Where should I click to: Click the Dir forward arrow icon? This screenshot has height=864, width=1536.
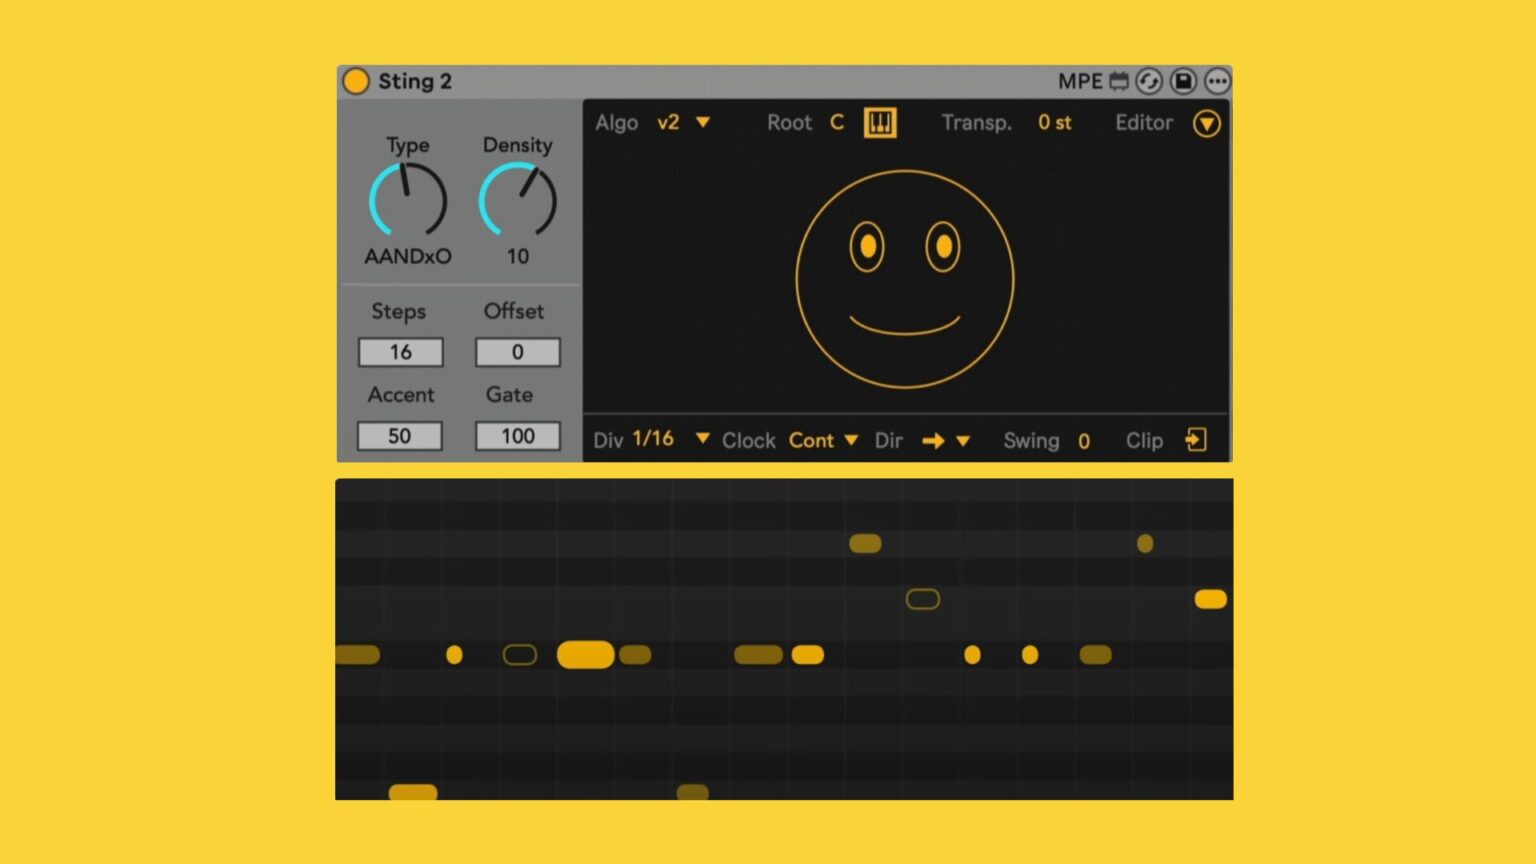pos(931,440)
